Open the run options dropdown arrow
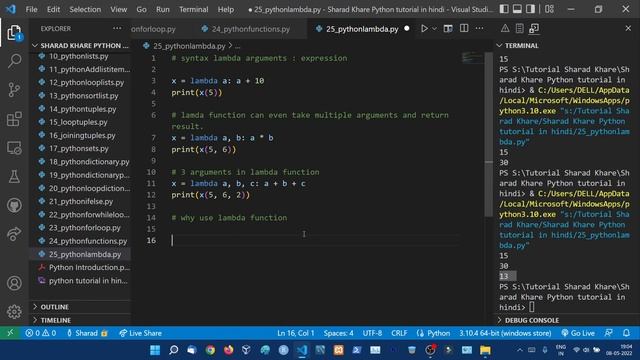640x360 pixels. point(434,29)
